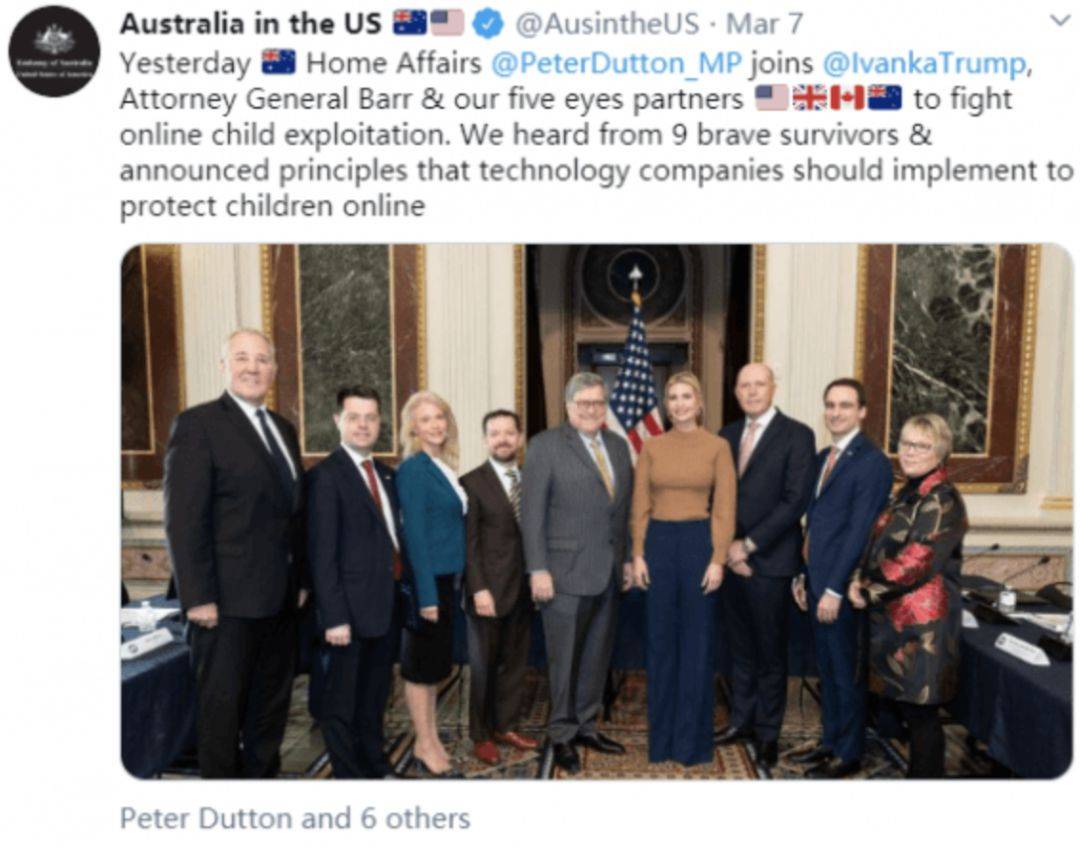Click the blue verified badge
Viewport: 1080px width, 851px height.
(x=488, y=25)
